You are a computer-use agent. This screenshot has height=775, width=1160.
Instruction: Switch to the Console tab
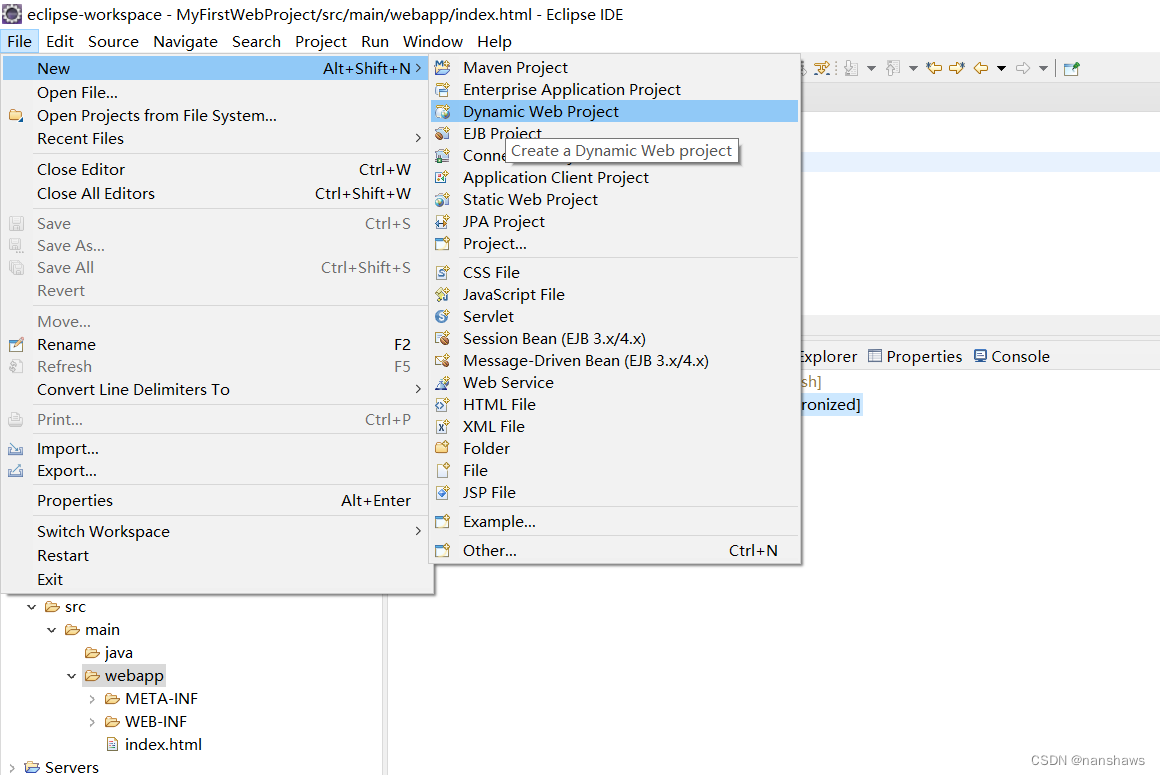(x=1011, y=356)
